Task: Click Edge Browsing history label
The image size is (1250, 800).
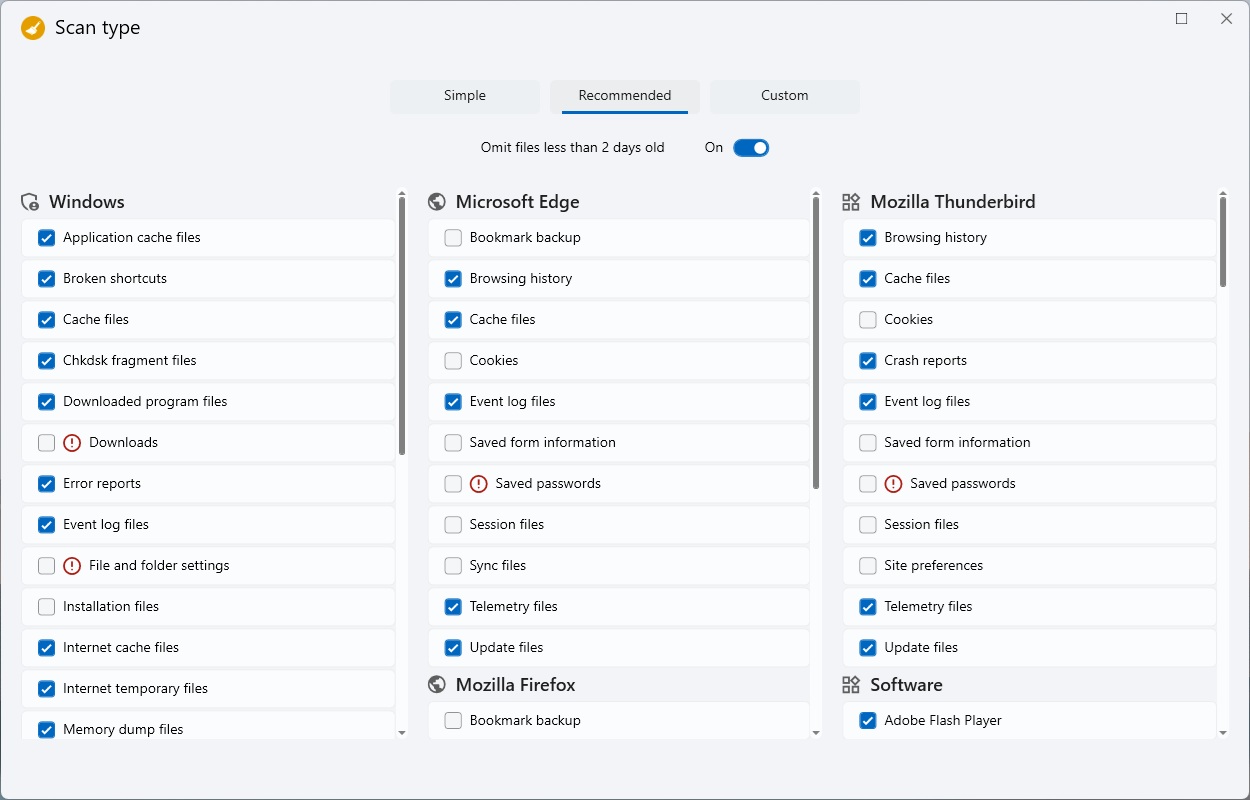Action: 521,279
